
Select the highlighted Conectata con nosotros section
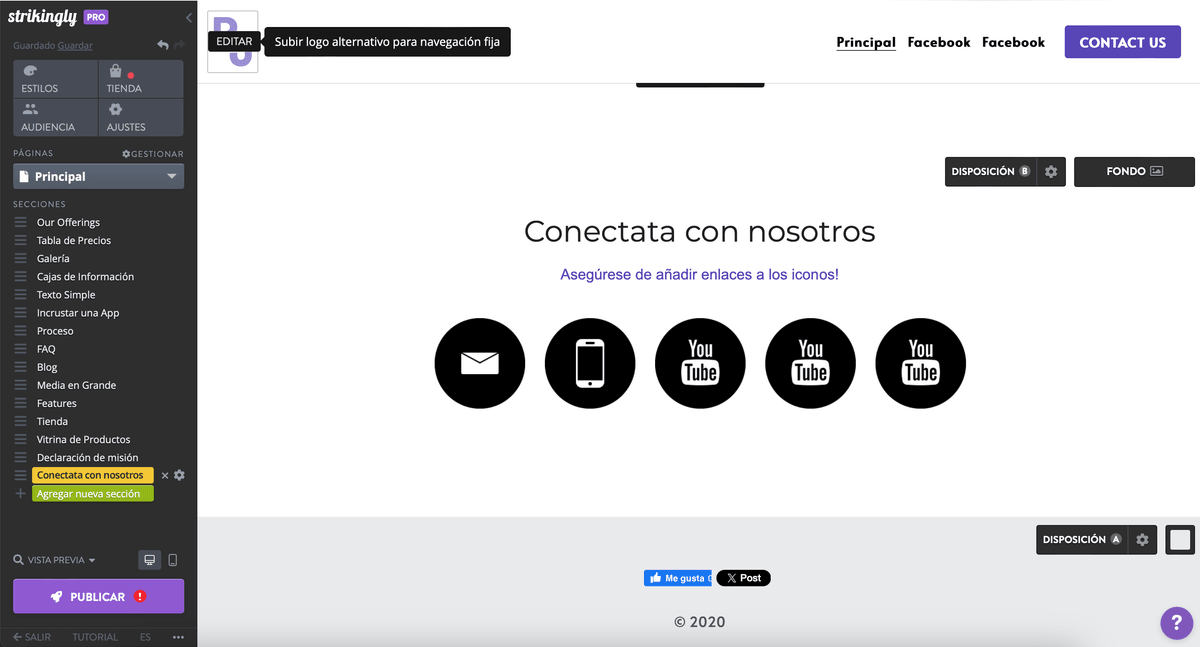click(x=93, y=476)
